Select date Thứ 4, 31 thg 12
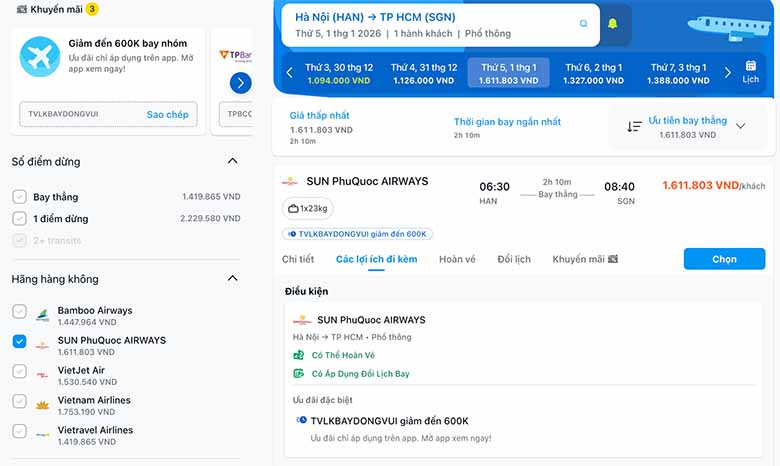The height and width of the screenshot is (466, 780). [x=424, y=74]
